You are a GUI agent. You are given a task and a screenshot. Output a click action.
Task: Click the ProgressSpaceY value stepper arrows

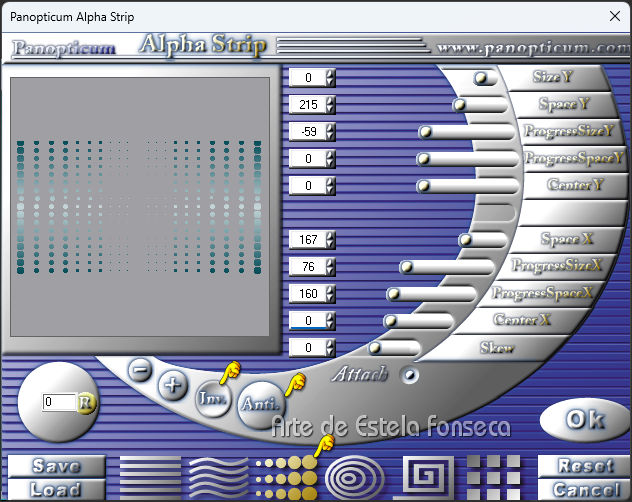point(330,158)
